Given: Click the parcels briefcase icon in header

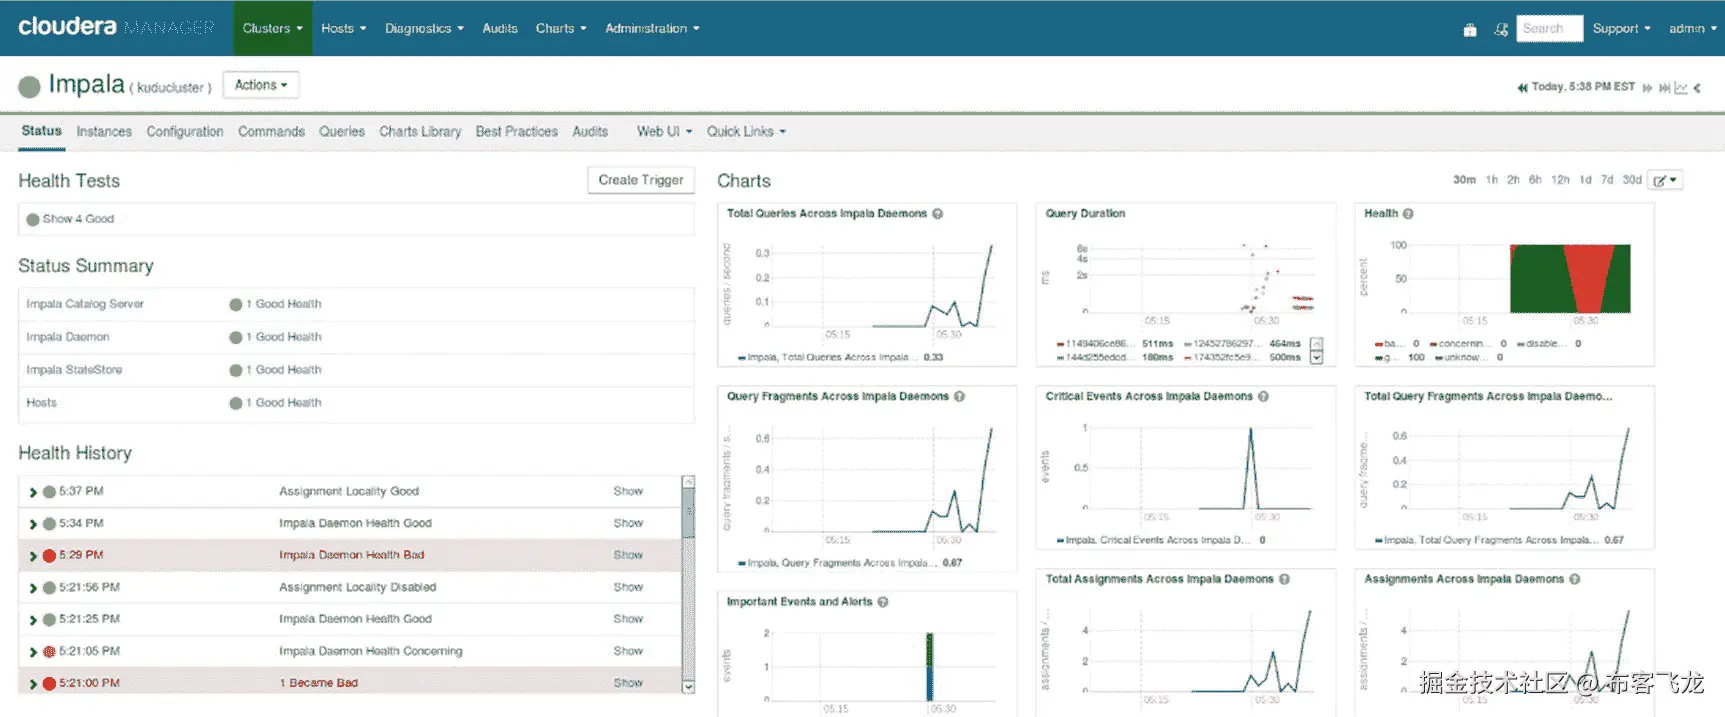Looking at the screenshot, I should [x=1469, y=30].
